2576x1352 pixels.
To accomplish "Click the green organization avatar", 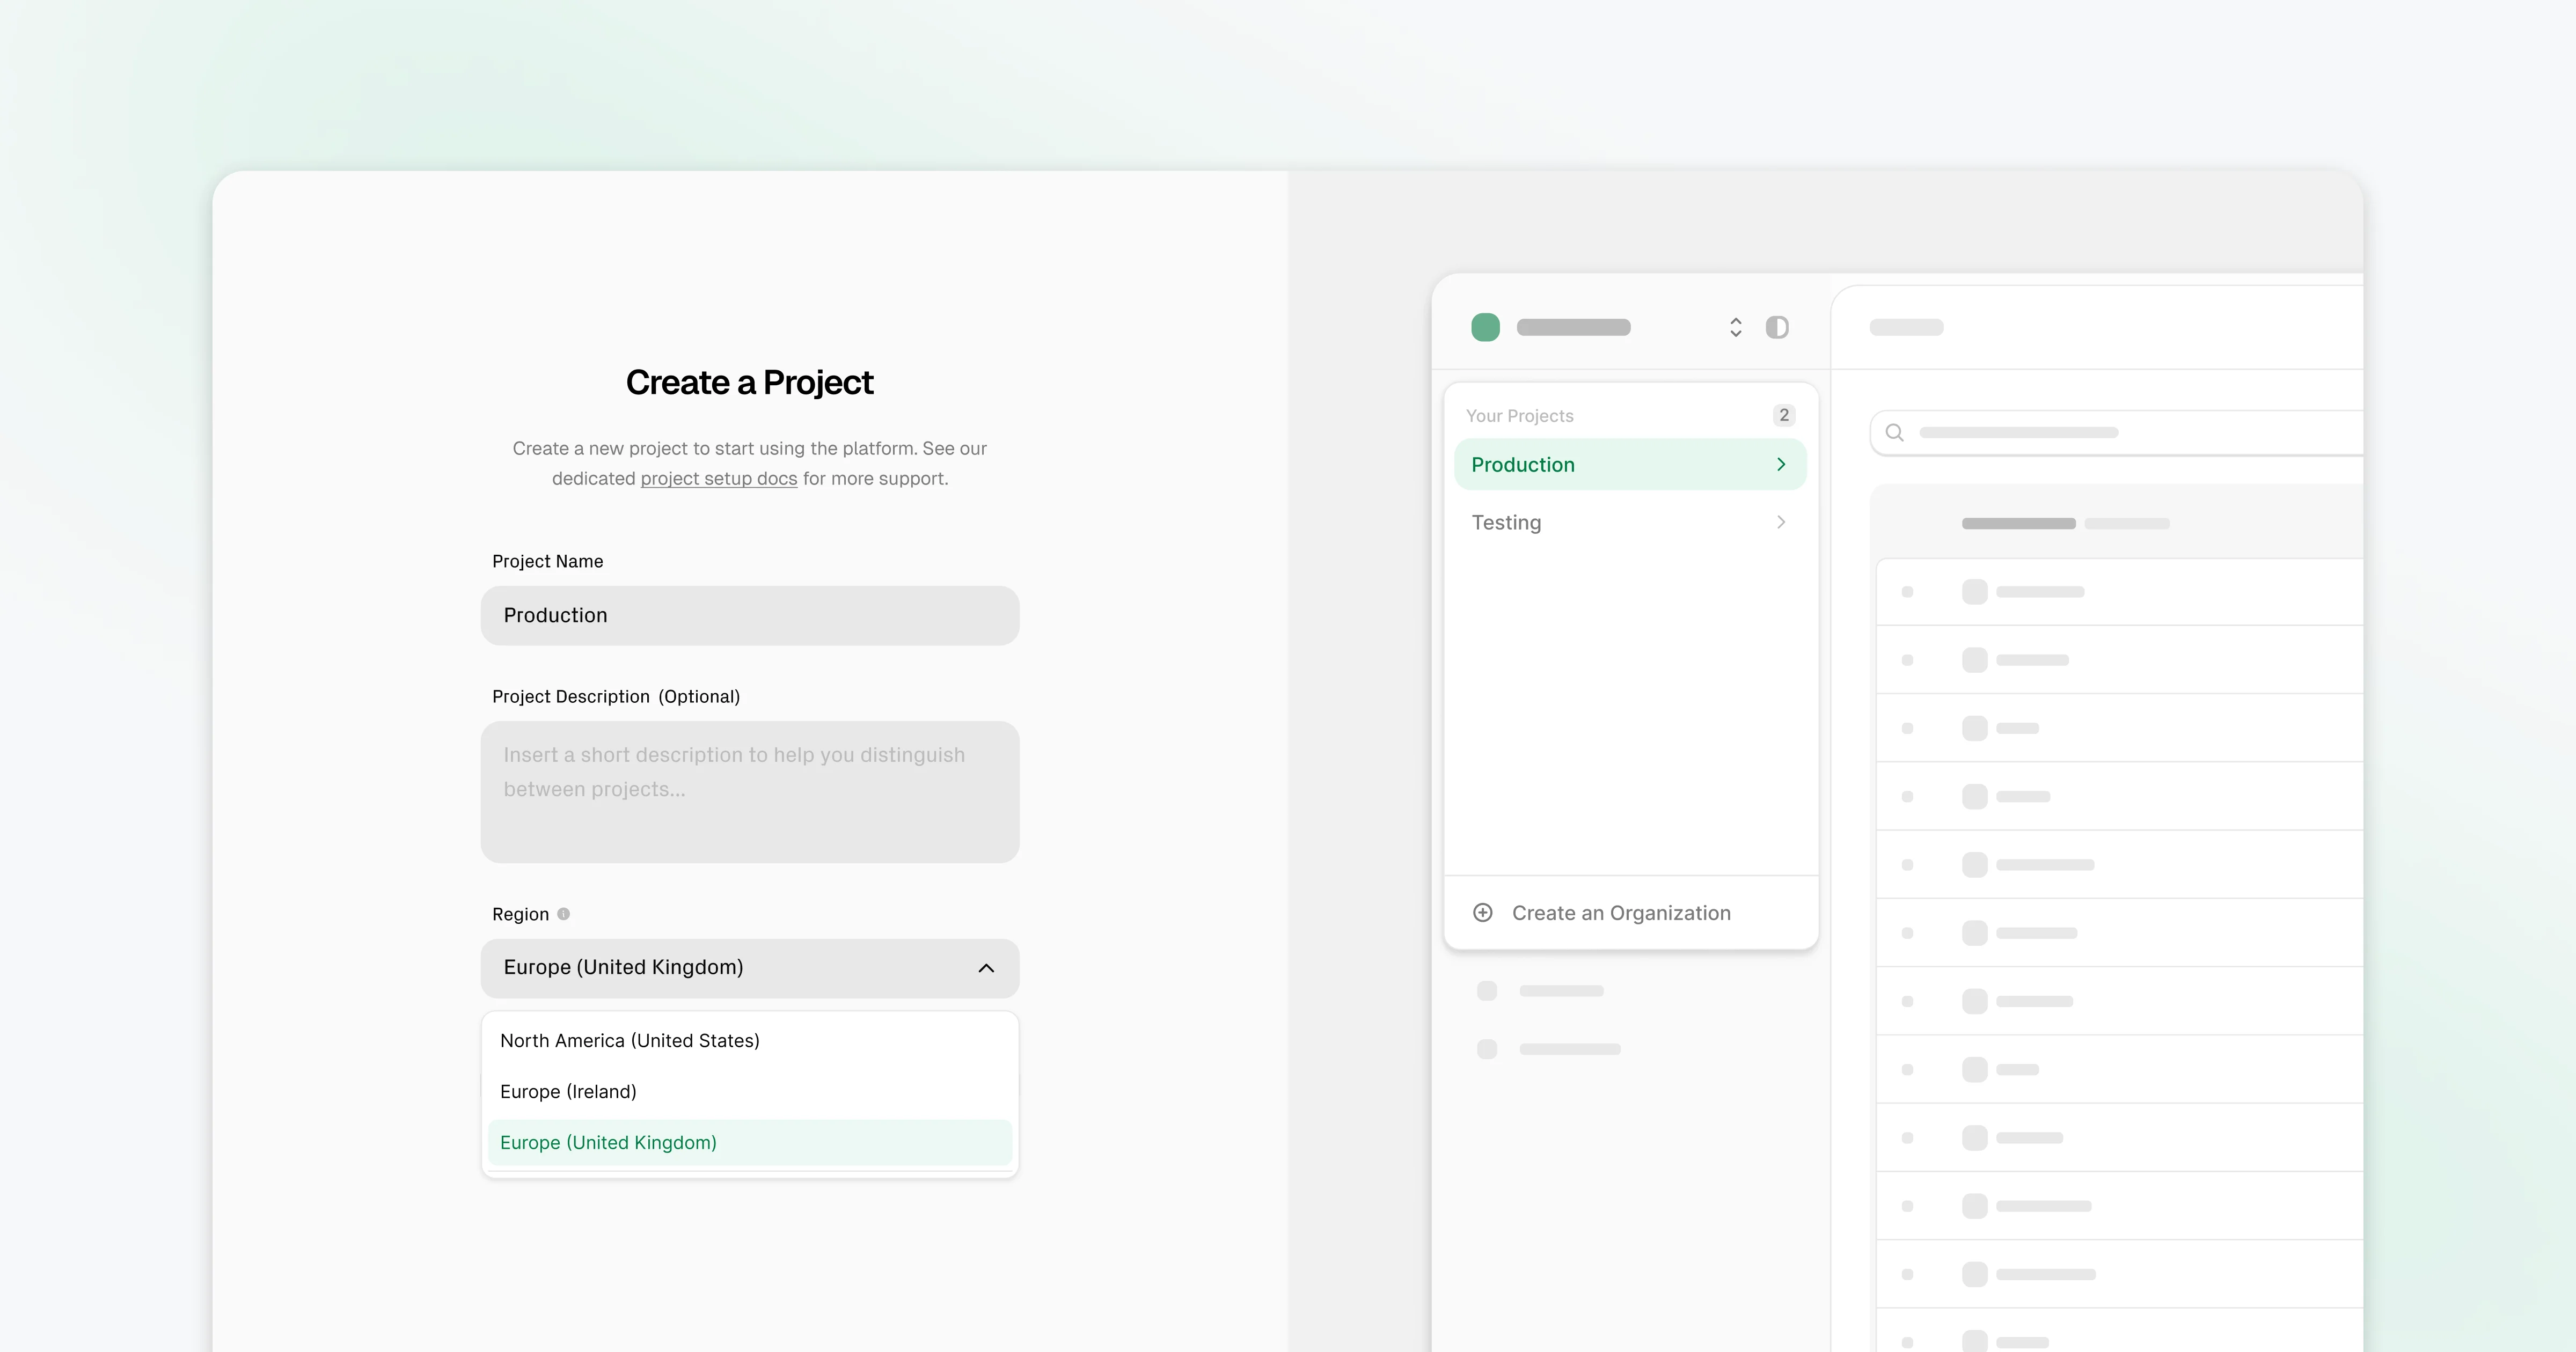I will (1485, 327).
